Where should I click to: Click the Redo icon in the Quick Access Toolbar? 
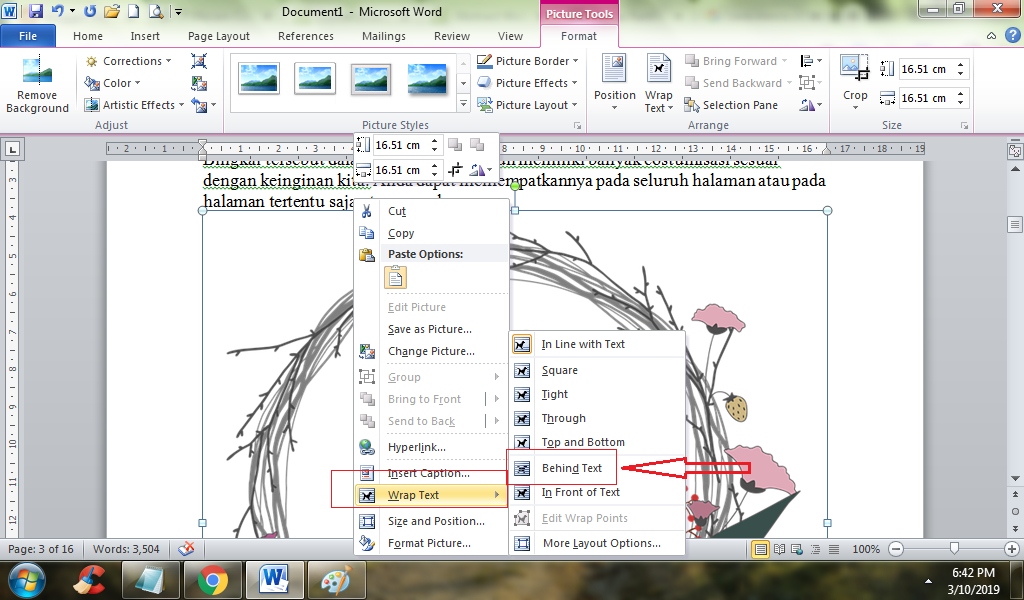pos(90,11)
